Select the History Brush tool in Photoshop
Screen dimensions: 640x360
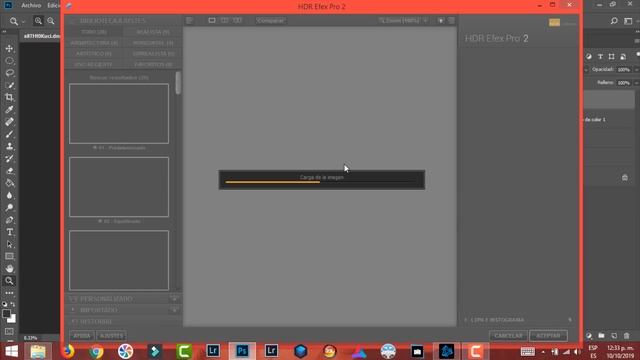click(9, 159)
